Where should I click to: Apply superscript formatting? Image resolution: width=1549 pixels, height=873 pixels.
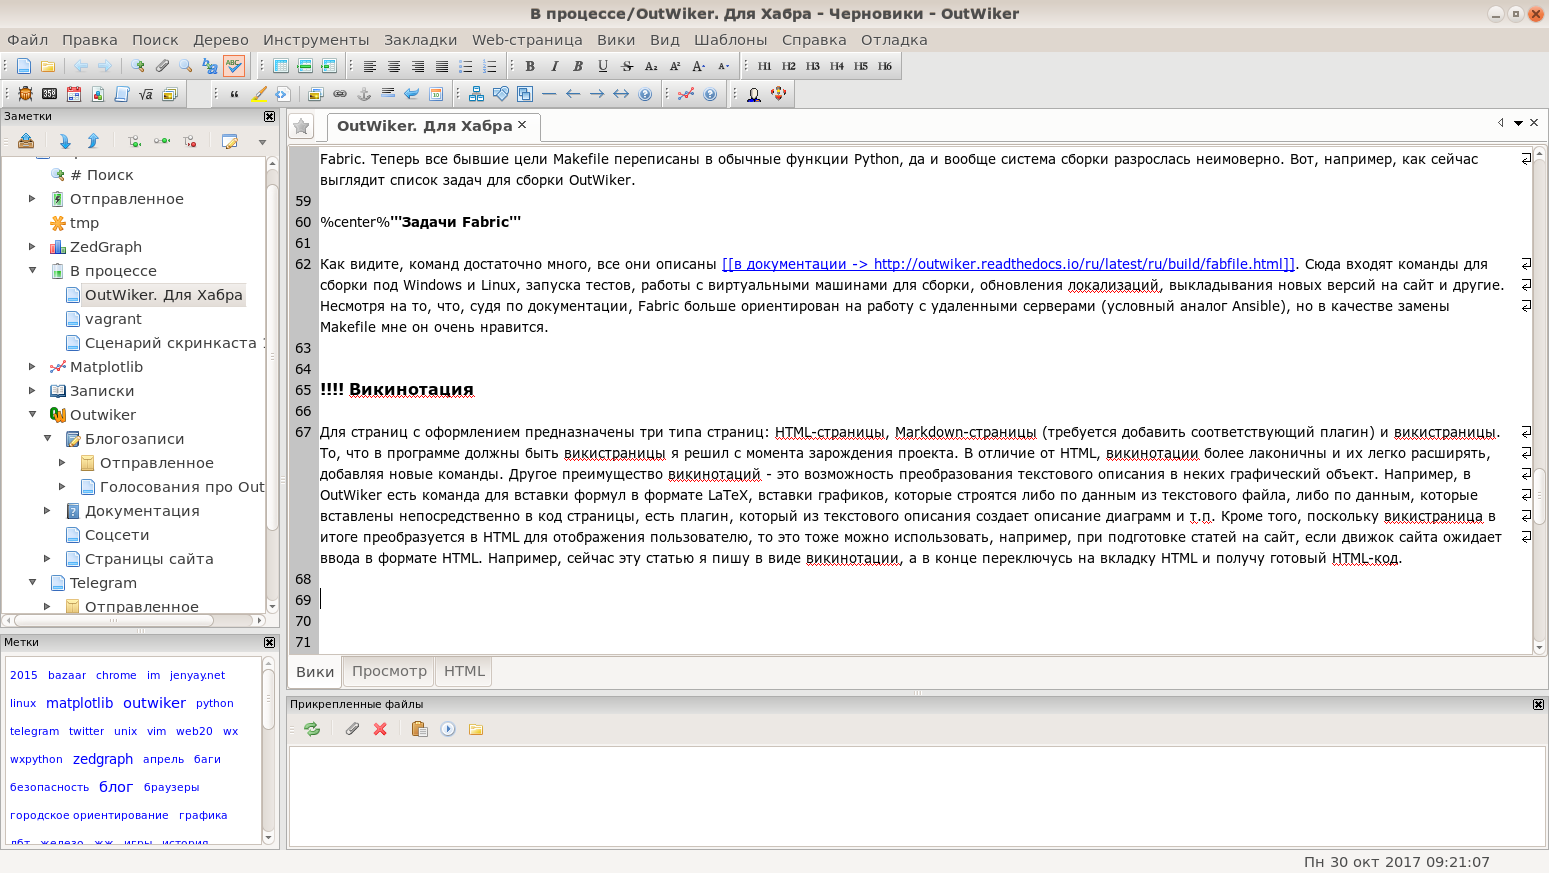(675, 66)
